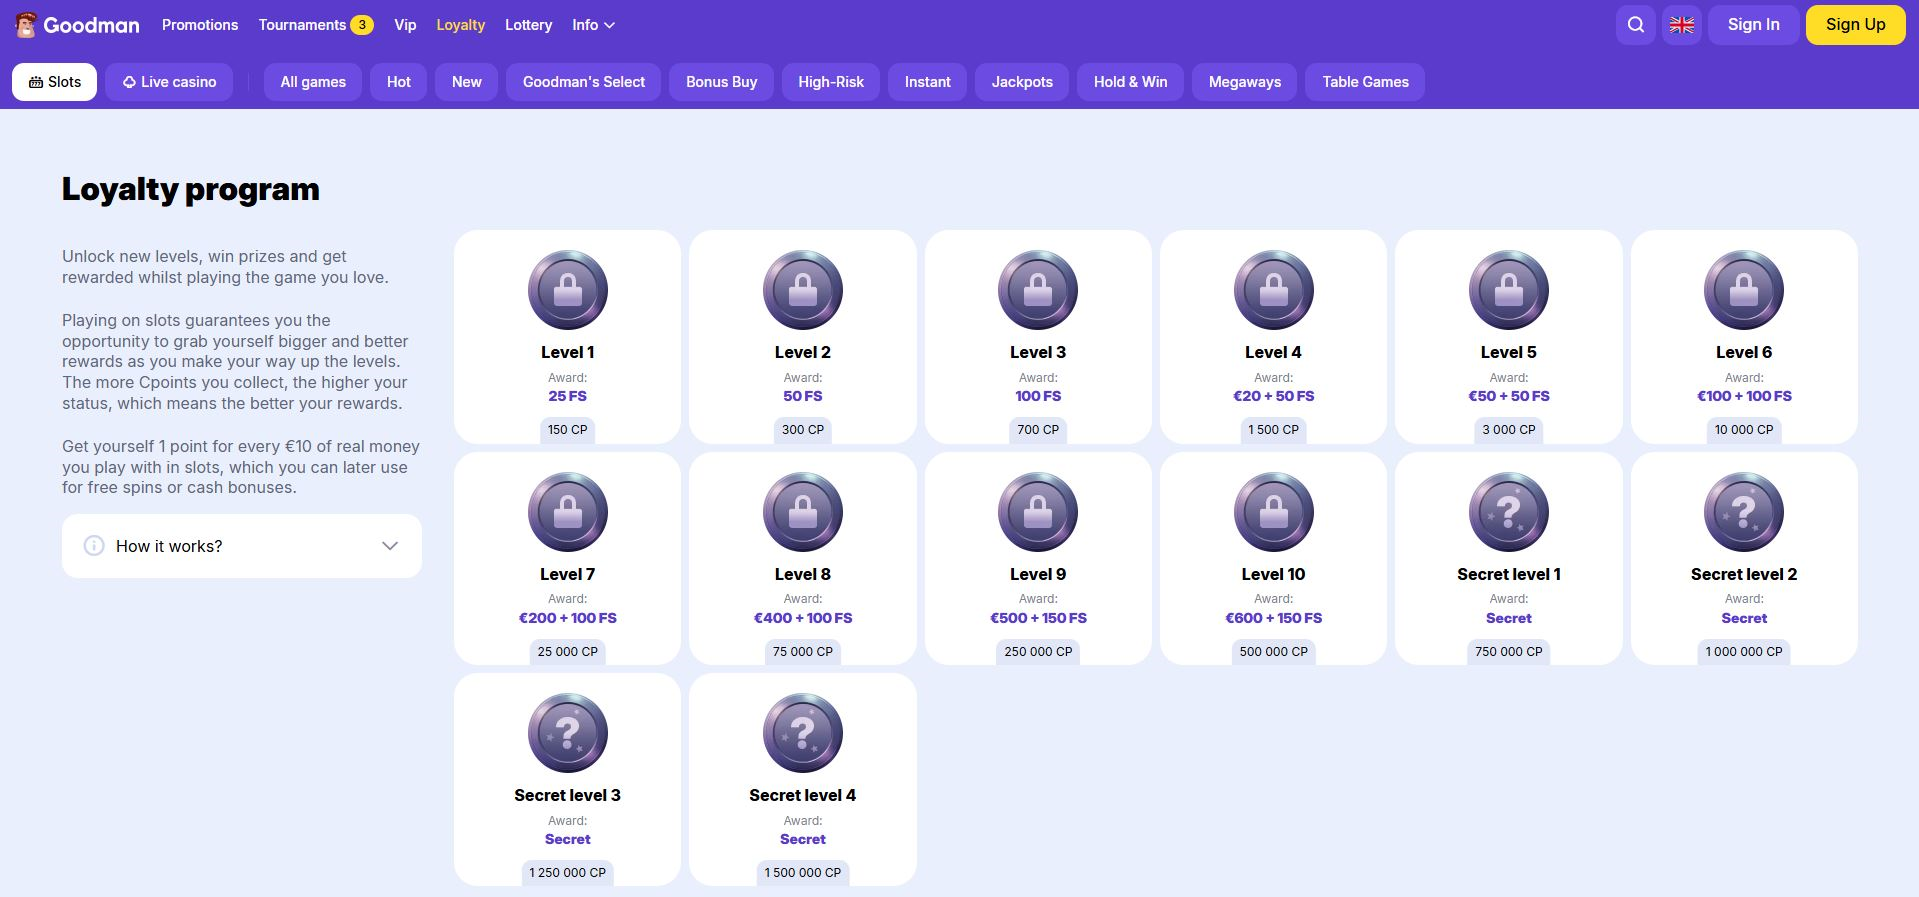Open the Tournaments menu item
Image resolution: width=1919 pixels, height=897 pixels.
tap(302, 25)
